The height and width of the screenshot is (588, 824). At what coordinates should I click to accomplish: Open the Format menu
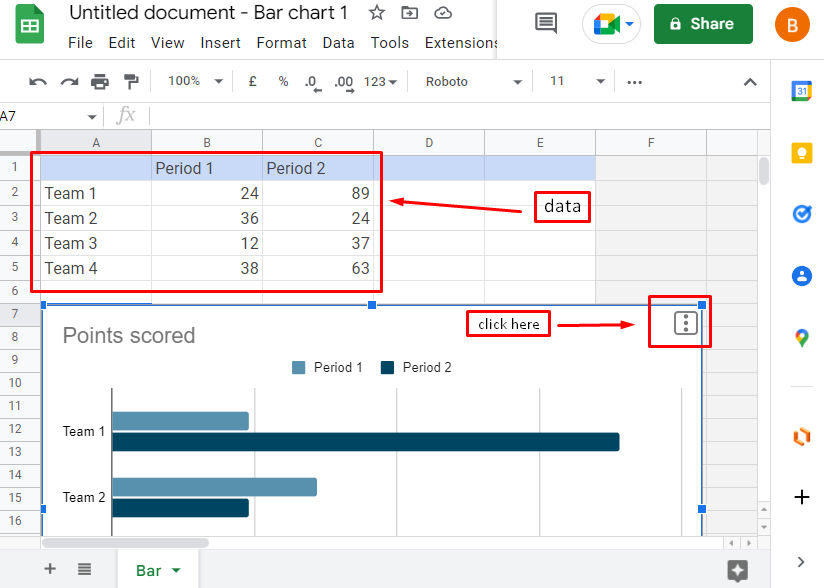click(282, 43)
